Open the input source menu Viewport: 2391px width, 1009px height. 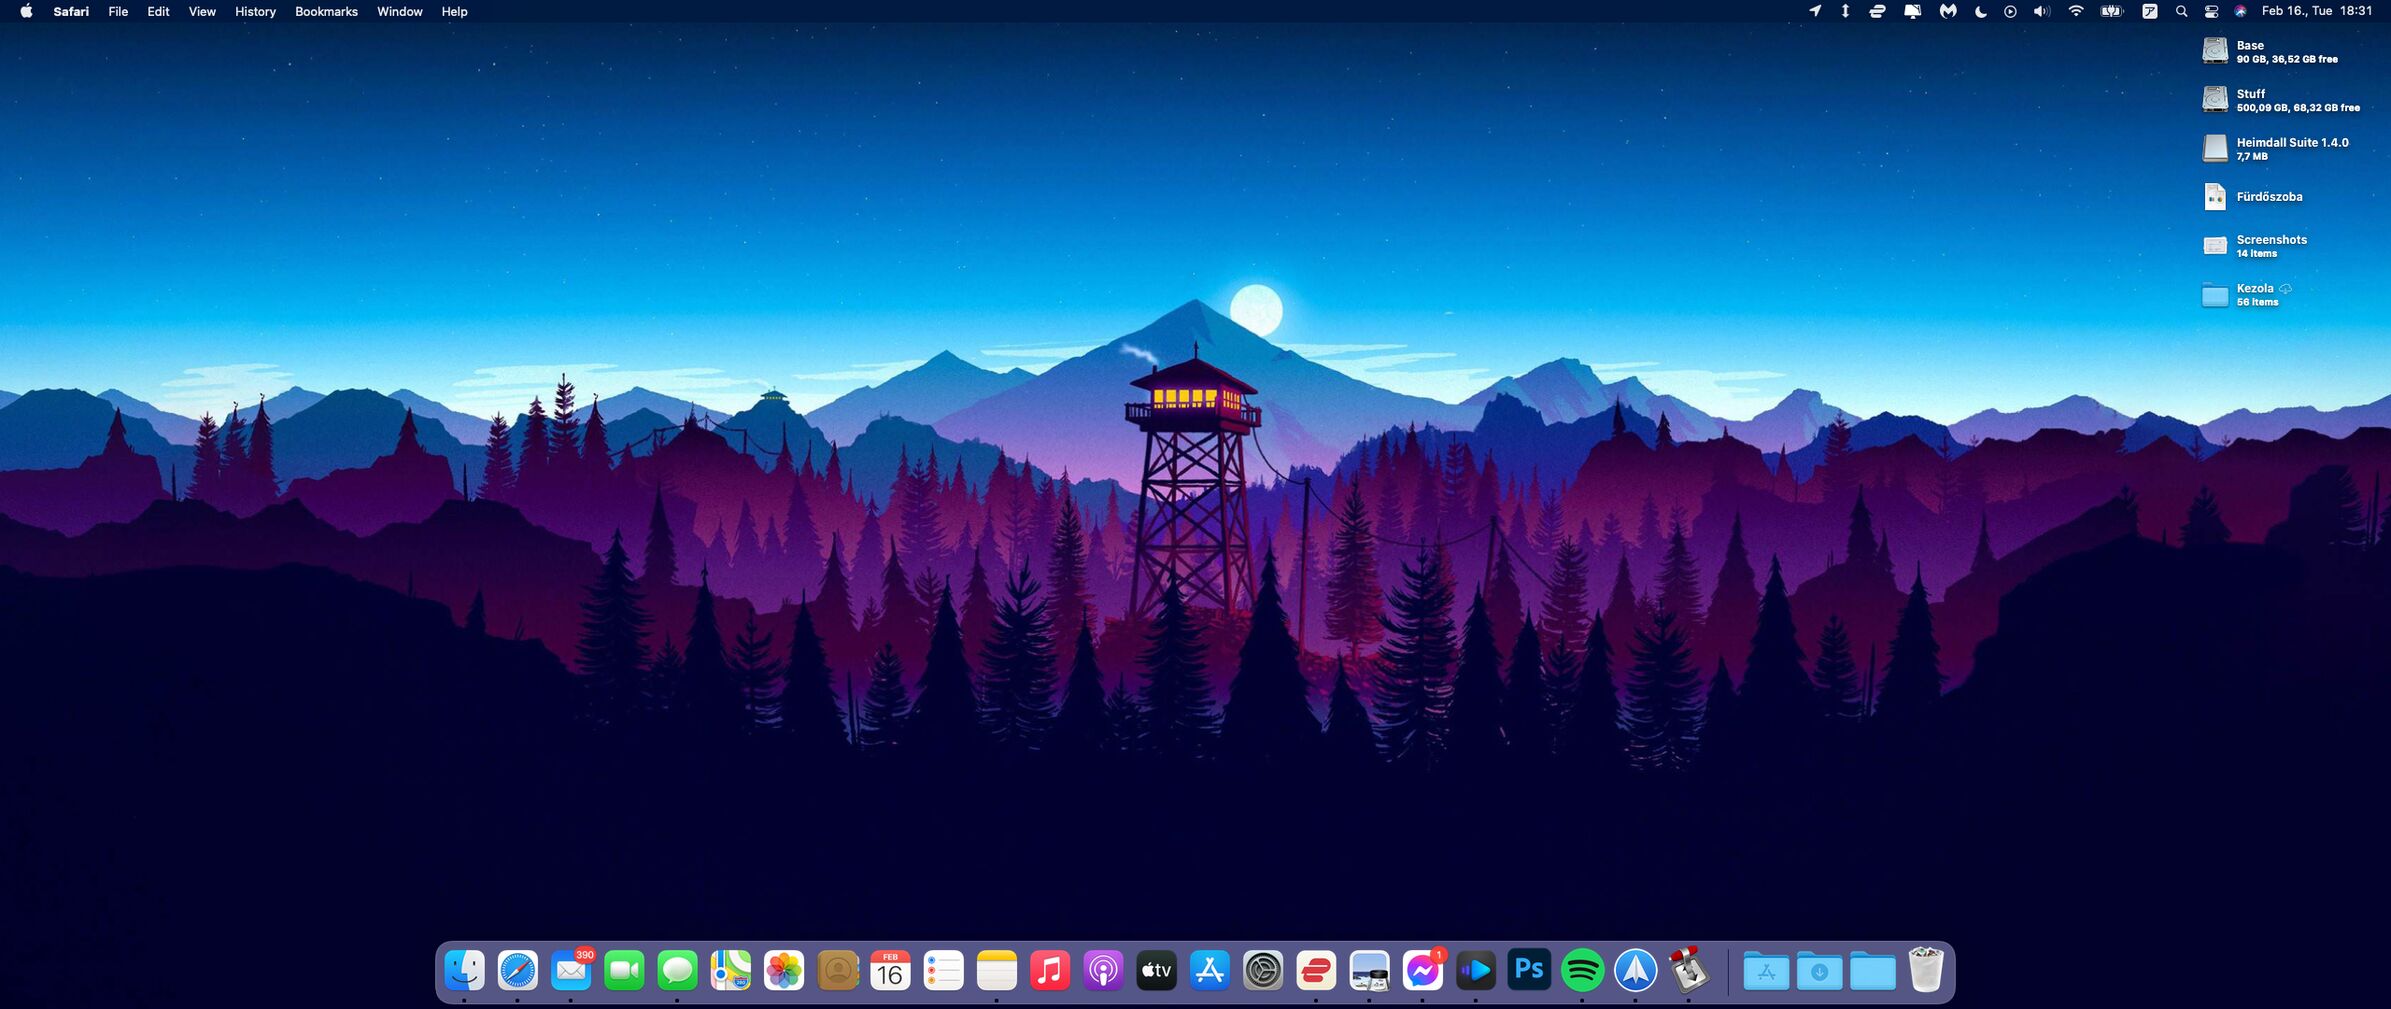point(2149,11)
